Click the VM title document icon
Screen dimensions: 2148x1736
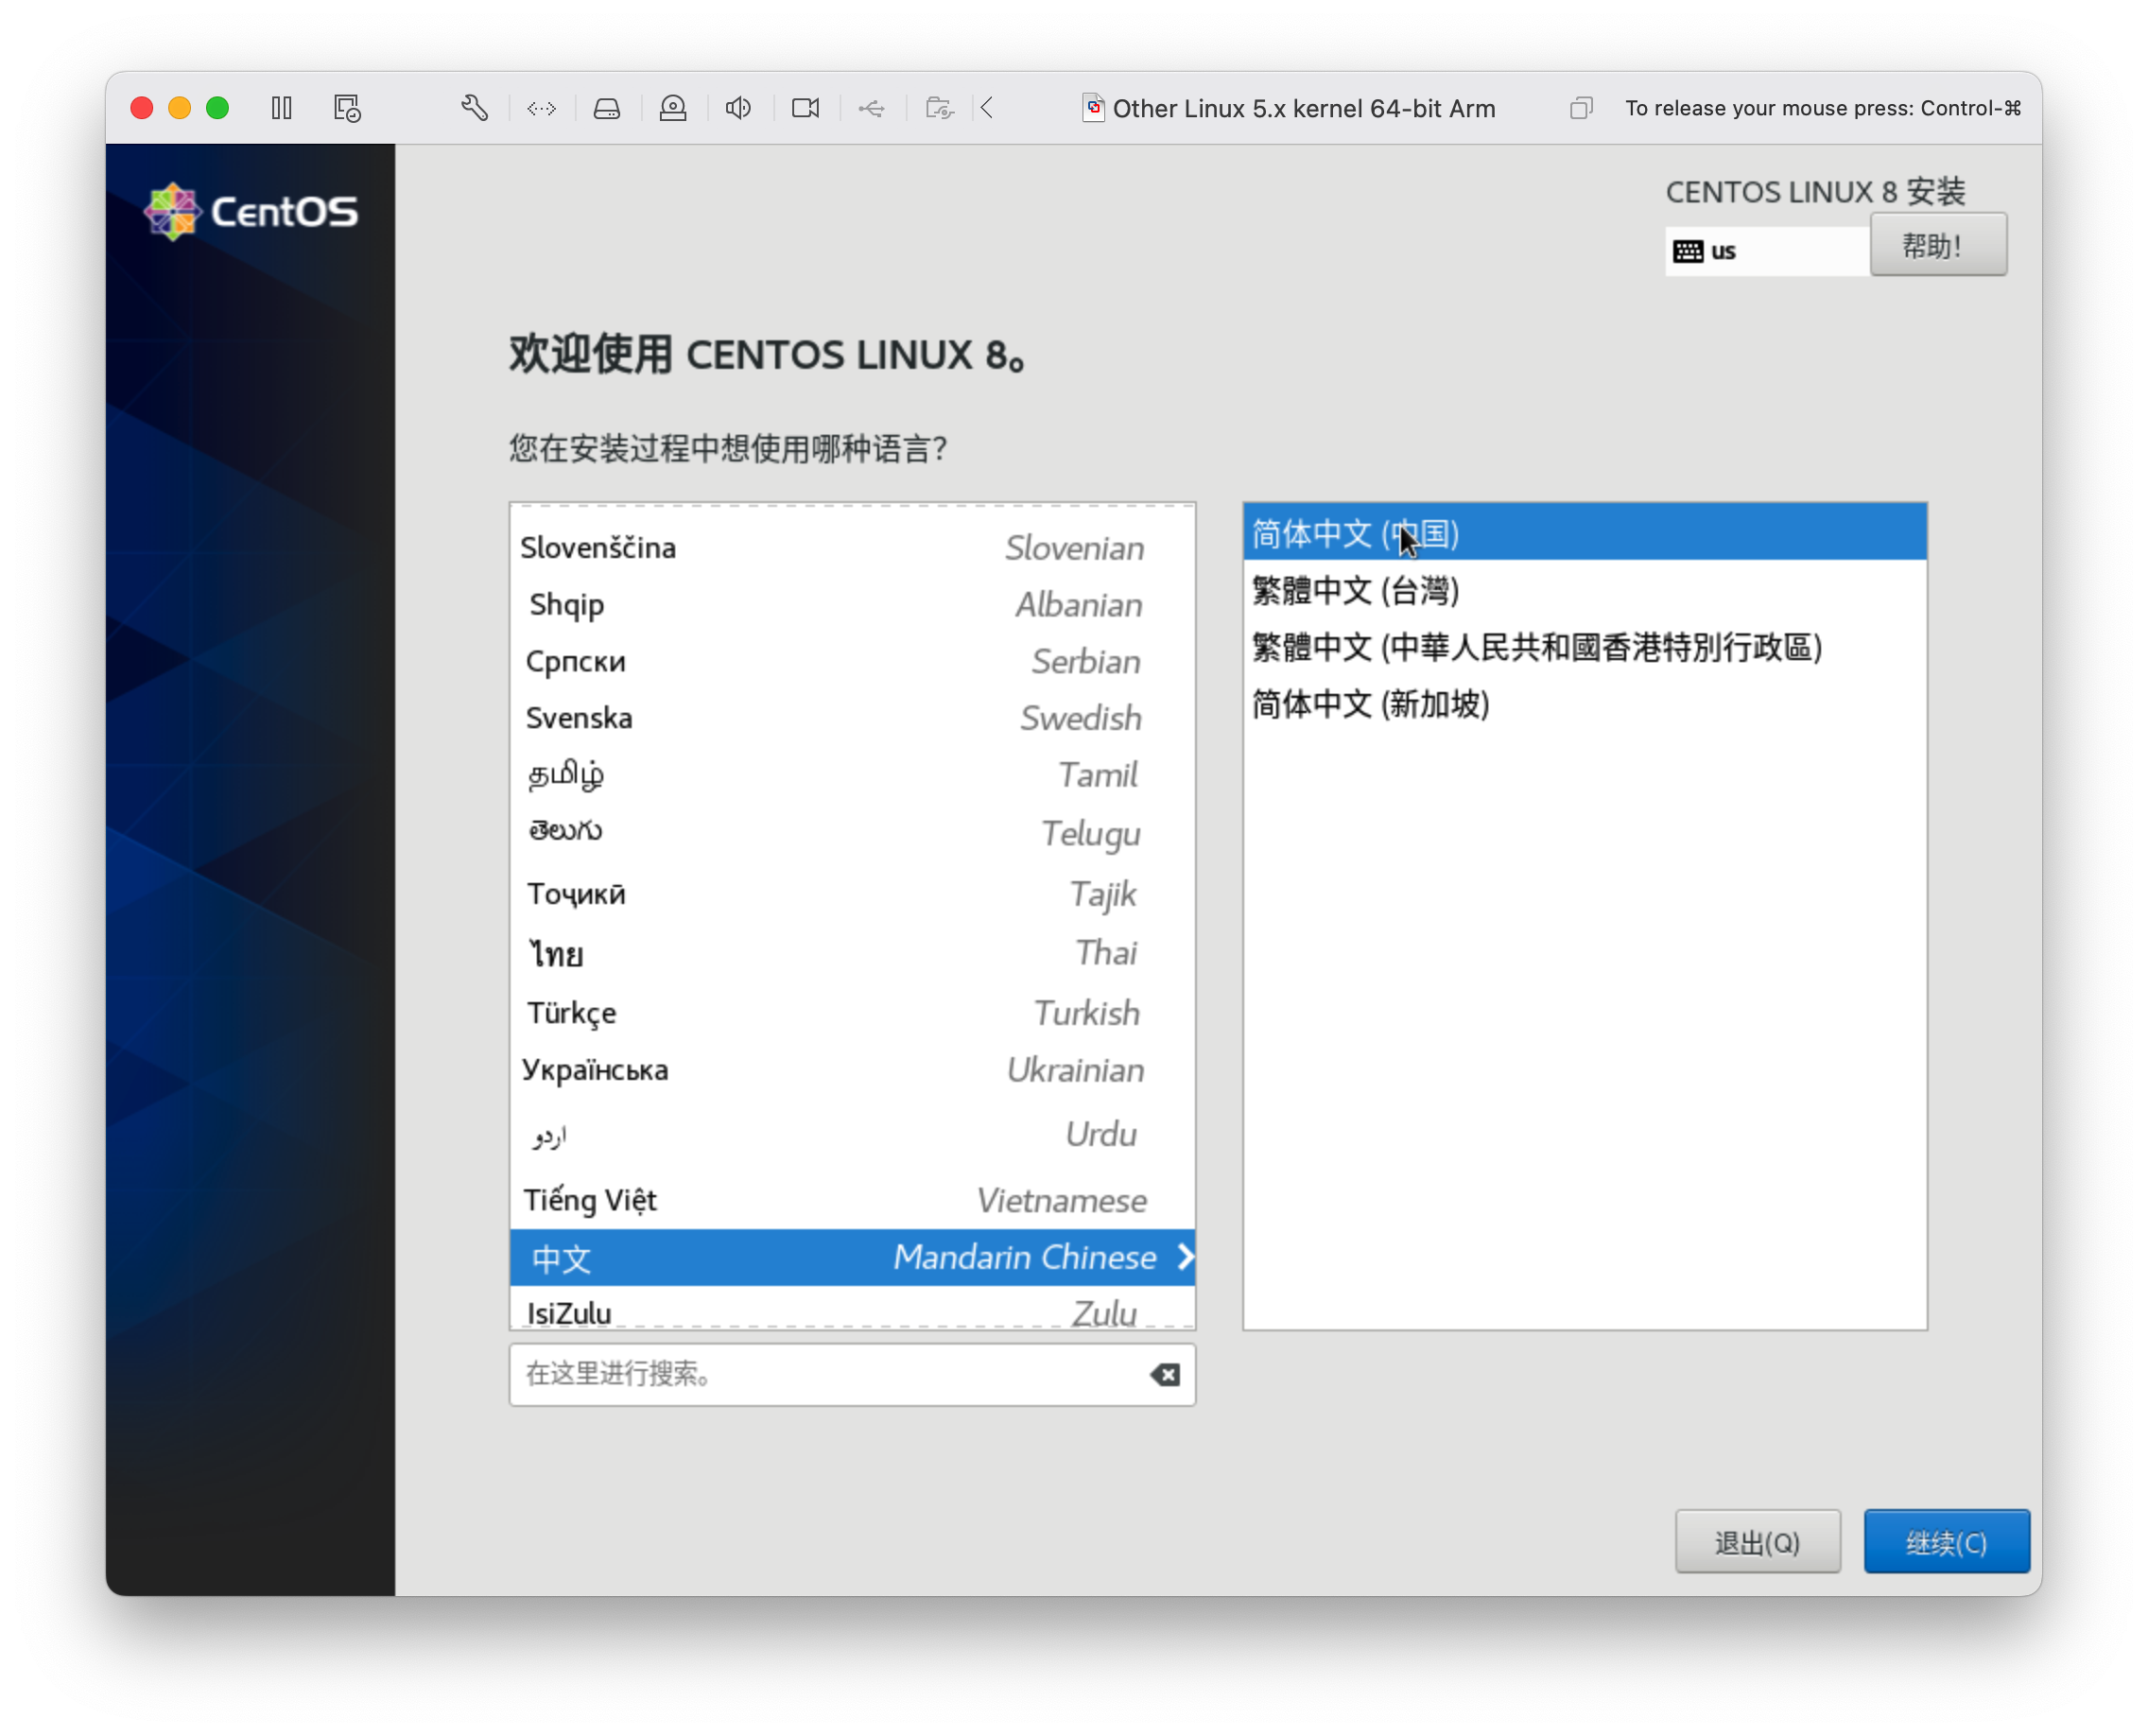tap(1094, 108)
